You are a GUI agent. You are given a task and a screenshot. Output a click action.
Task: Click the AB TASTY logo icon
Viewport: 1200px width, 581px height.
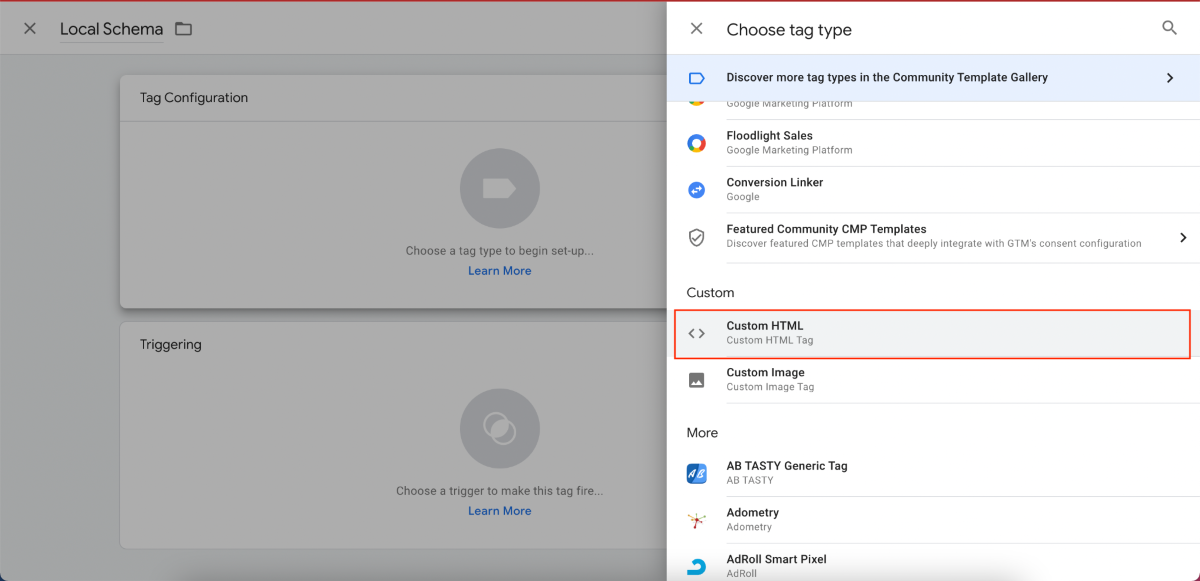click(697, 473)
